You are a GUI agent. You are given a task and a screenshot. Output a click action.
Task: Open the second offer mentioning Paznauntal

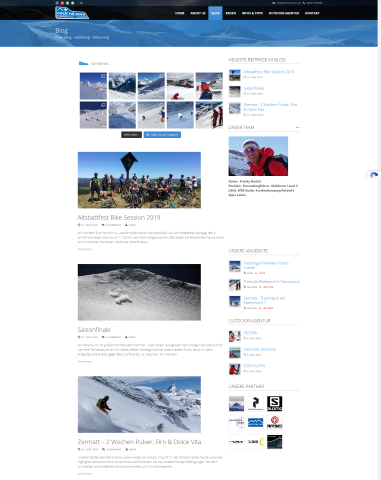click(271, 282)
